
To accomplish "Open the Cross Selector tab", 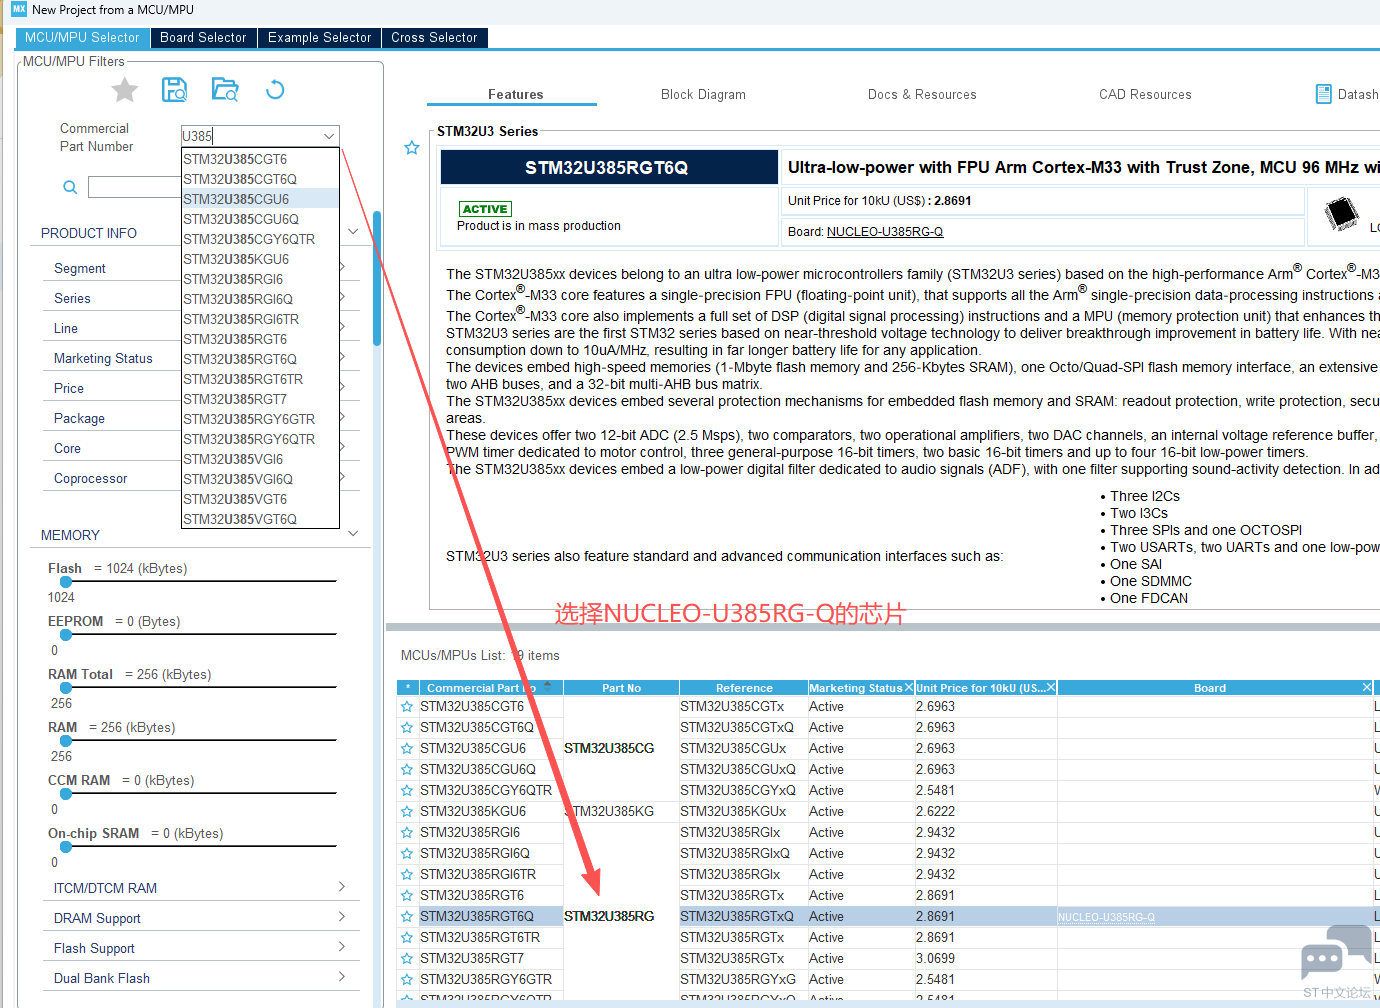I will [x=434, y=38].
